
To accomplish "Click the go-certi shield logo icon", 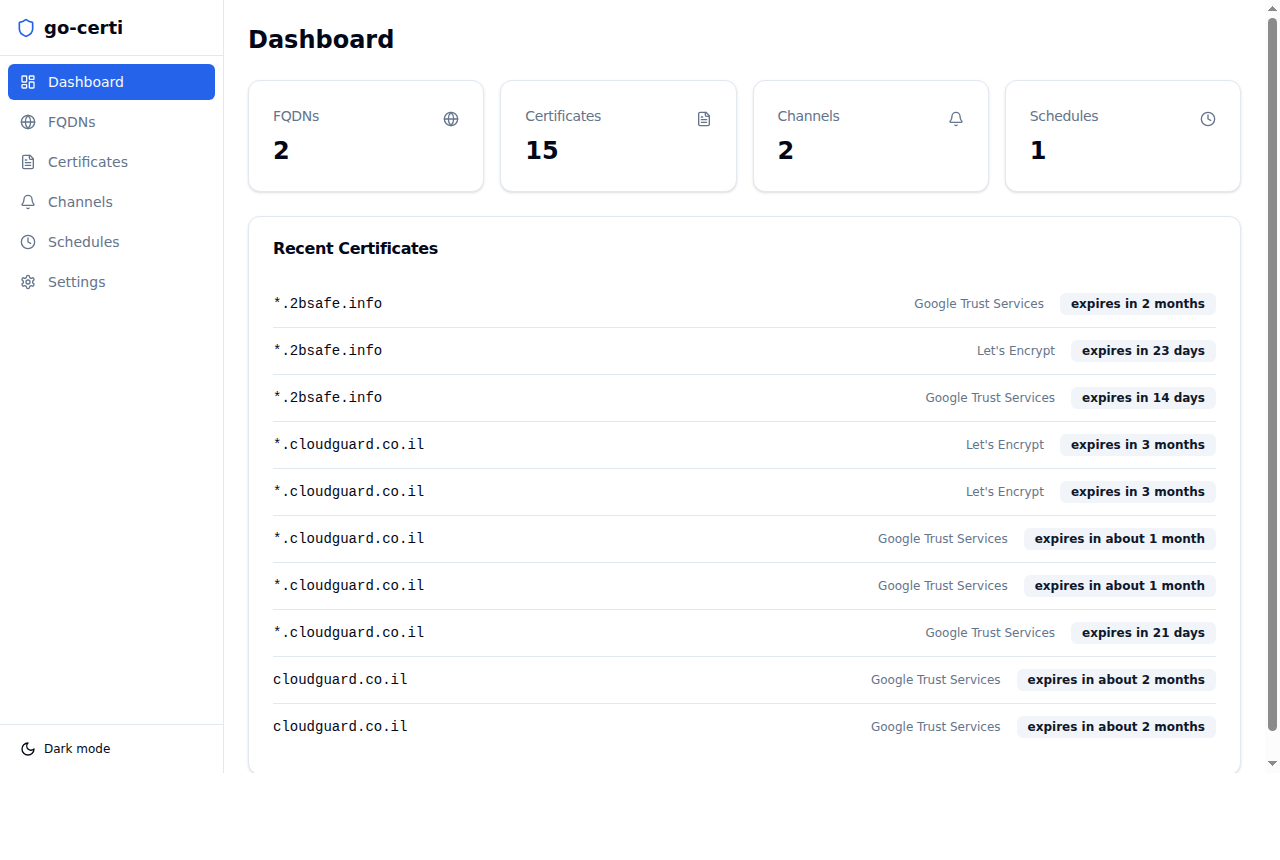I will coord(26,28).
